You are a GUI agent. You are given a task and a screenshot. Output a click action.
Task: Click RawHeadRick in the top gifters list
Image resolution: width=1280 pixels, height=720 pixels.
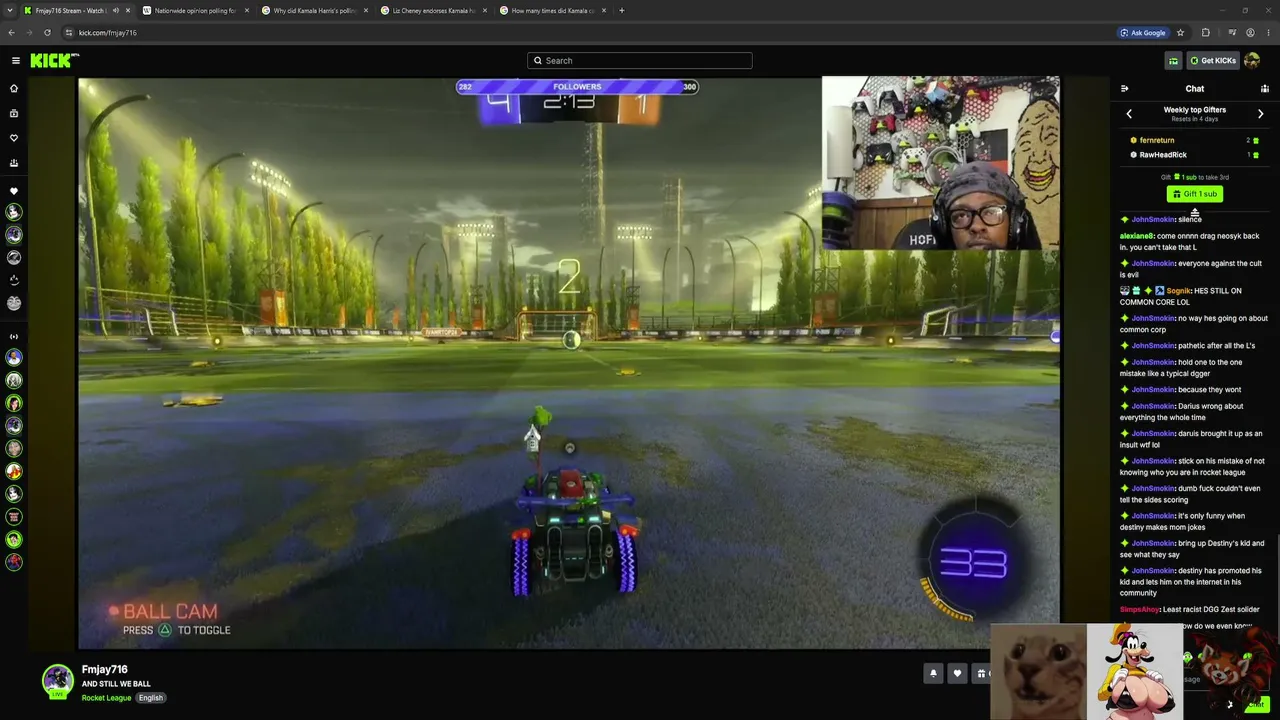point(1163,155)
